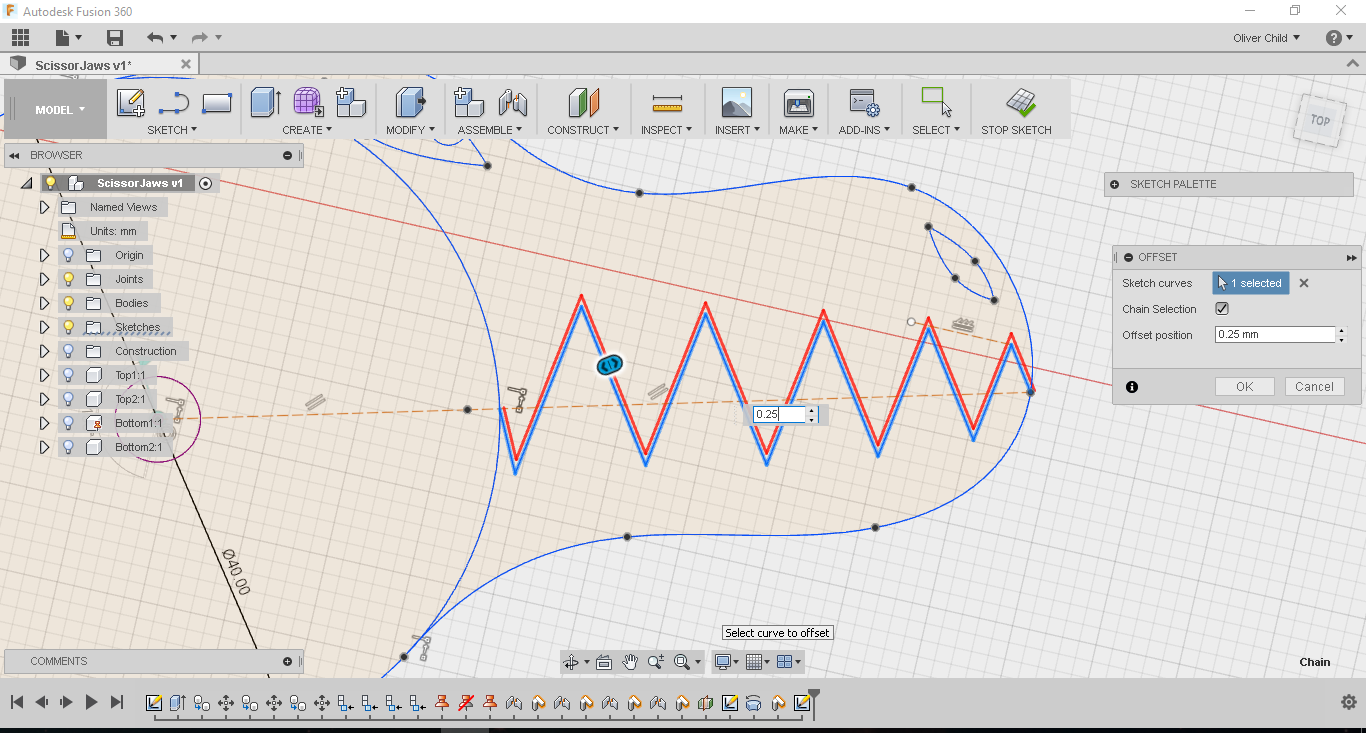This screenshot has width=1366, height=733.
Task: Toggle visibility bulb for Bodies folder
Action: pos(68,303)
